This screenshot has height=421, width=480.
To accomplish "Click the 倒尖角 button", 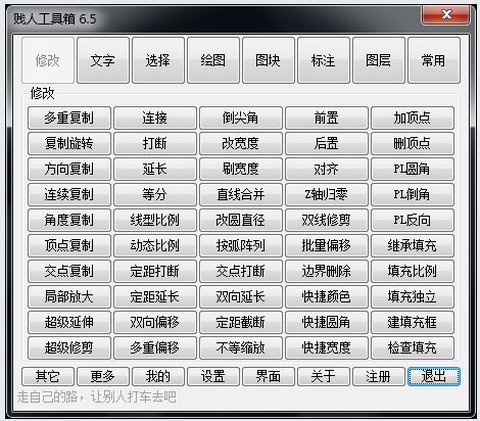I will (x=241, y=118).
